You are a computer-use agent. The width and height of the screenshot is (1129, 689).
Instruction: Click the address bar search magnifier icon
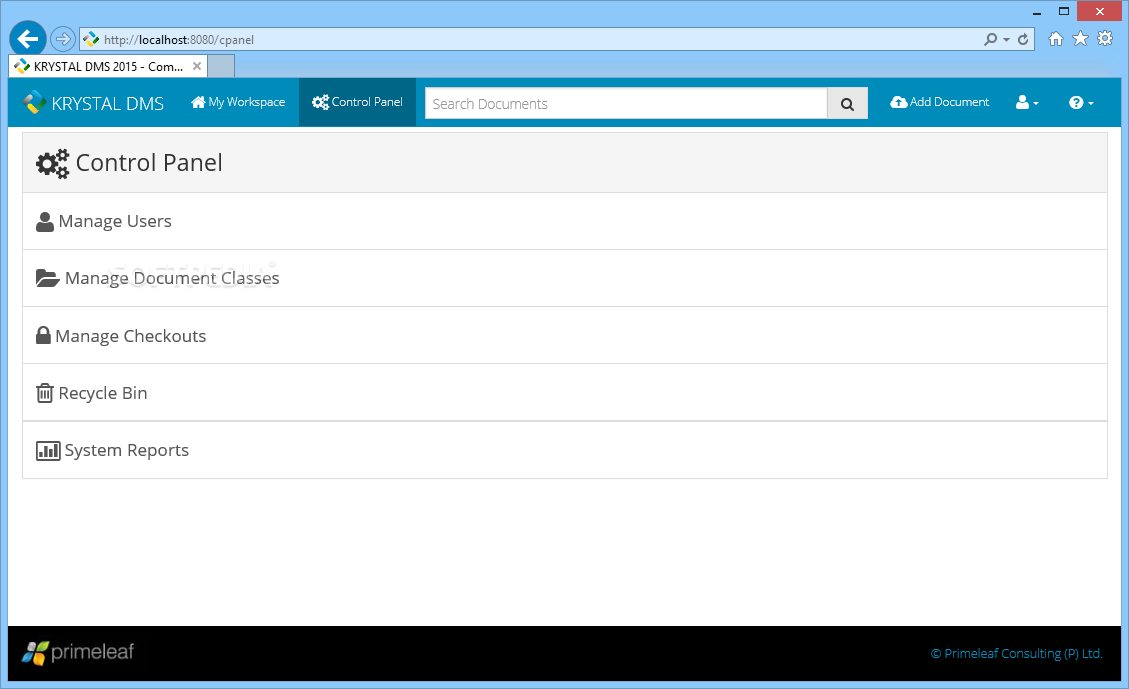click(x=991, y=40)
